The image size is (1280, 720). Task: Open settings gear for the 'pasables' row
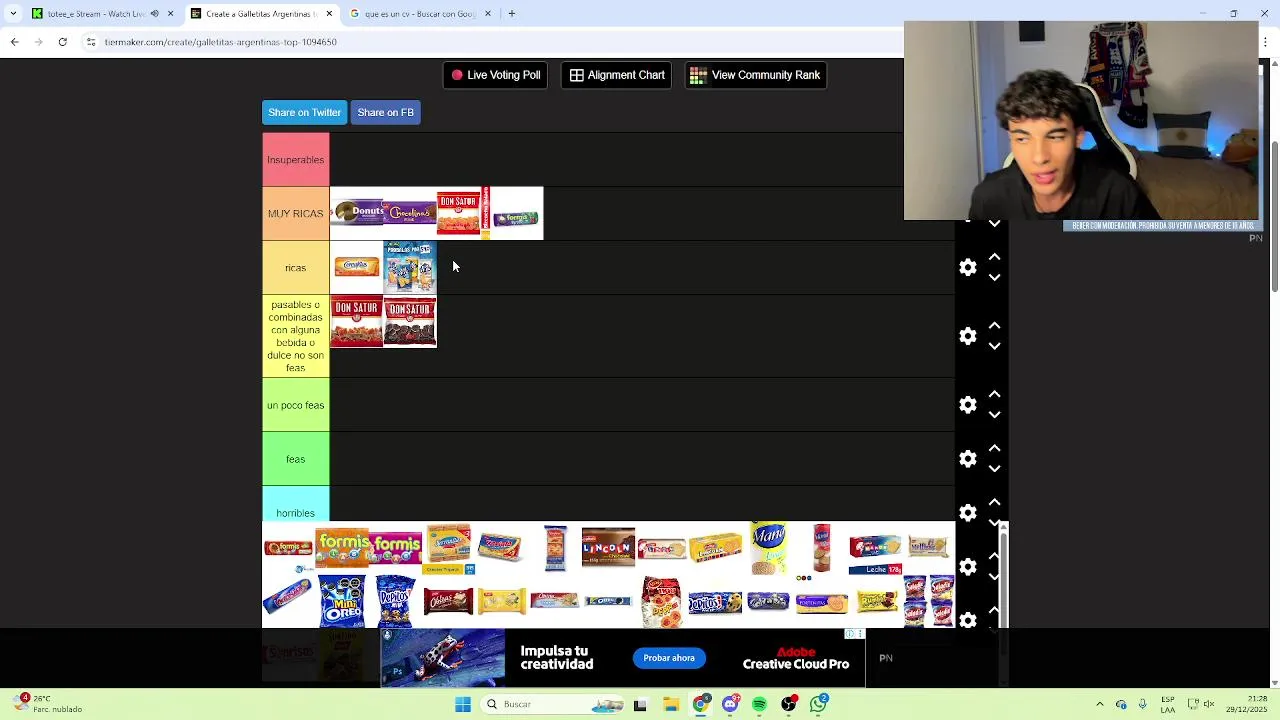(968, 336)
